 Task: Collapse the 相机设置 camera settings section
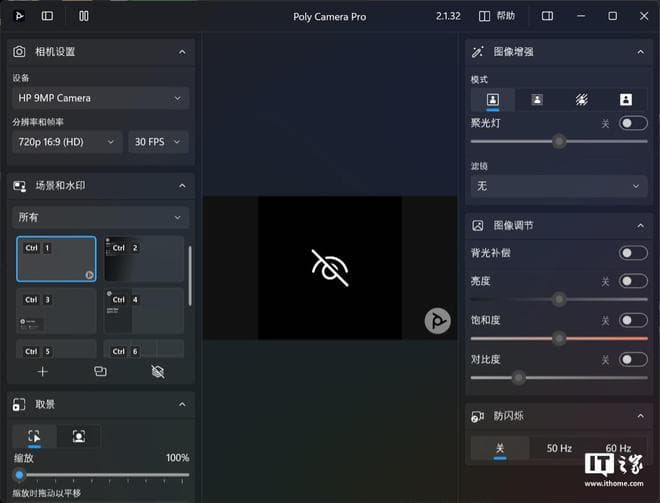click(x=181, y=51)
